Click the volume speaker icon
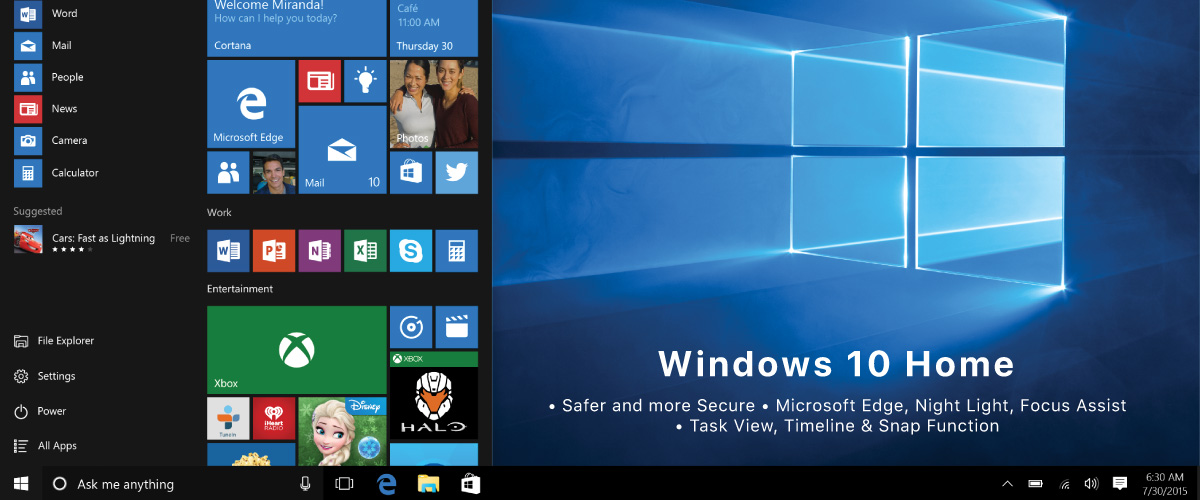The image size is (1200, 500). tap(1091, 484)
